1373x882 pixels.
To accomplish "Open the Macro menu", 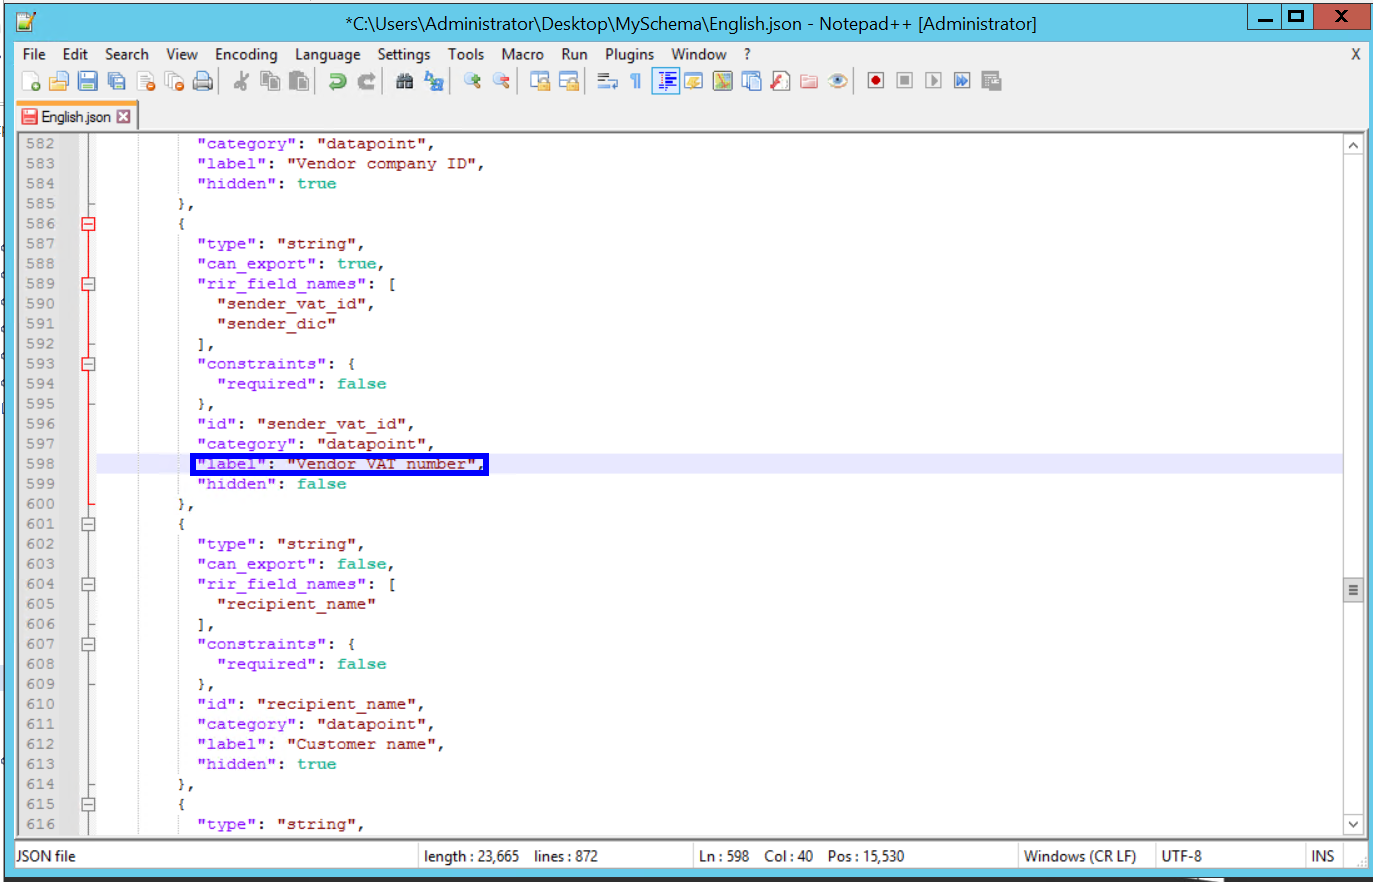I will pos(522,54).
